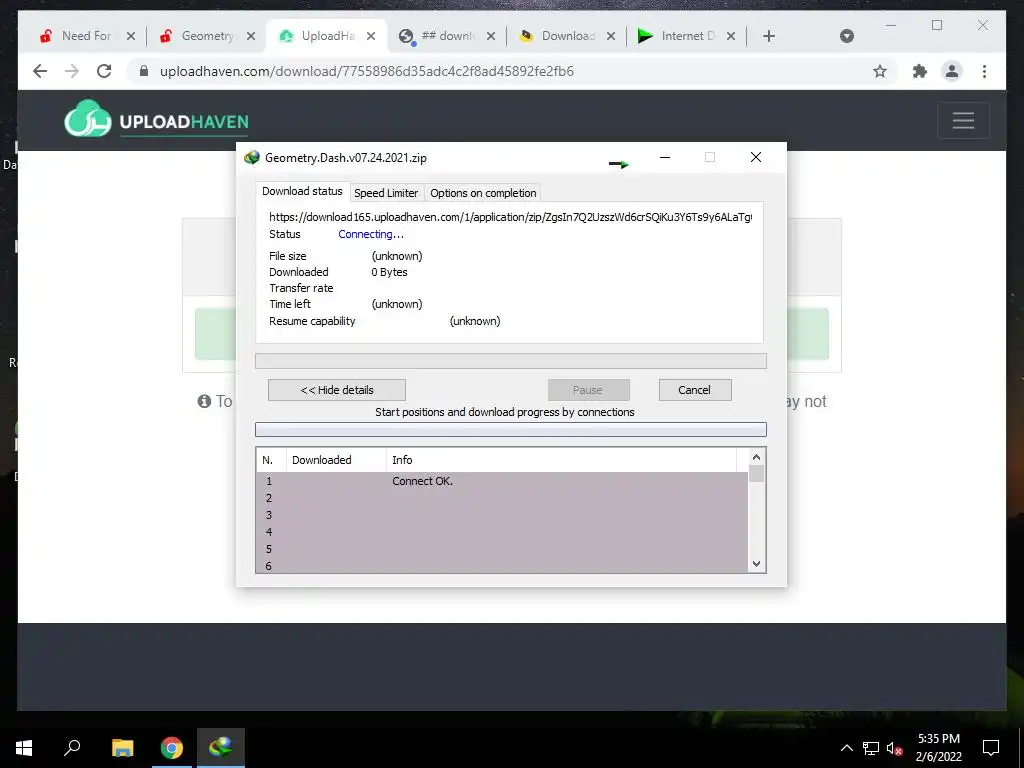Show hidden system tray icons
This screenshot has width=1024, height=768.
point(846,748)
